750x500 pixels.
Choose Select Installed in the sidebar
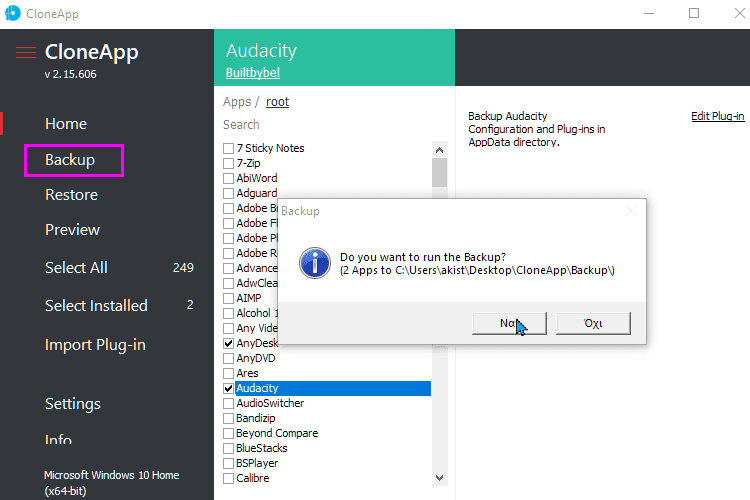point(96,306)
